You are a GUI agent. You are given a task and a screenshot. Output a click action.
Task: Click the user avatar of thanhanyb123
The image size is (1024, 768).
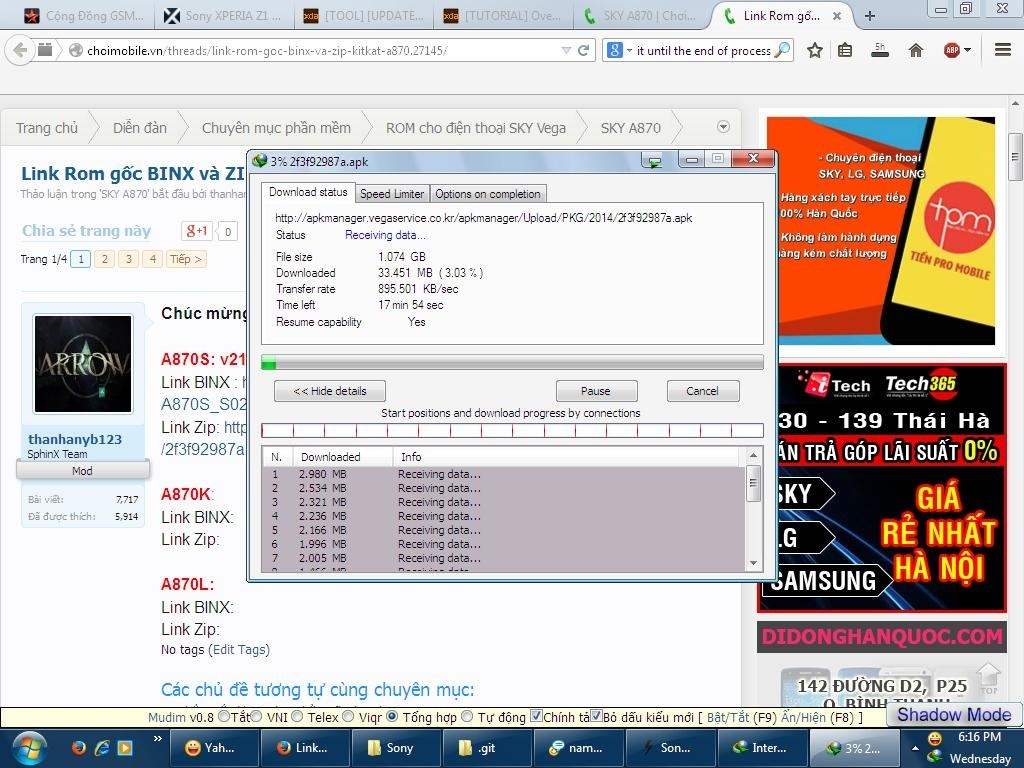click(x=83, y=364)
